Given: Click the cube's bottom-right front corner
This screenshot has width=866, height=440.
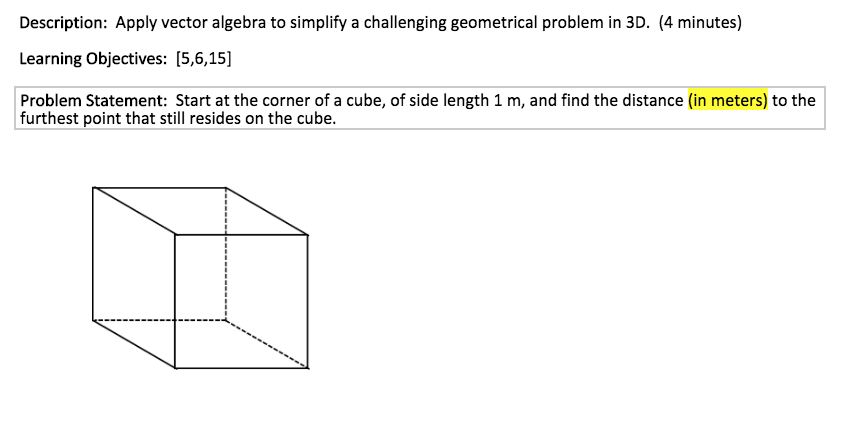Looking at the screenshot, I should (x=307, y=367).
